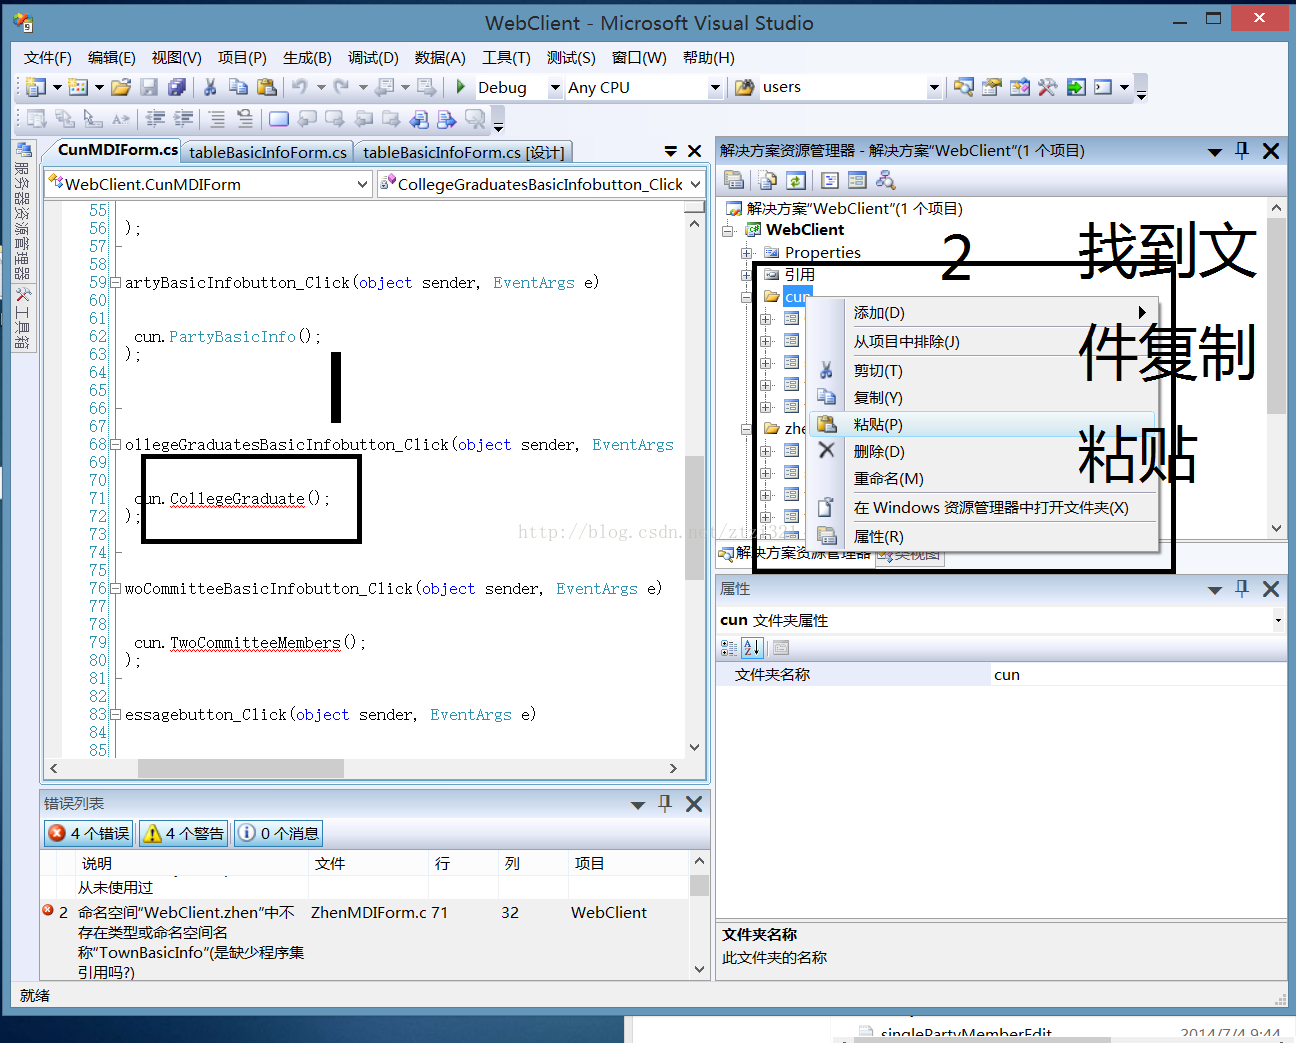The width and height of the screenshot is (1296, 1043).
Task: Click the Solution Explorer vertical scrollbar thumb
Action: point(1276,316)
